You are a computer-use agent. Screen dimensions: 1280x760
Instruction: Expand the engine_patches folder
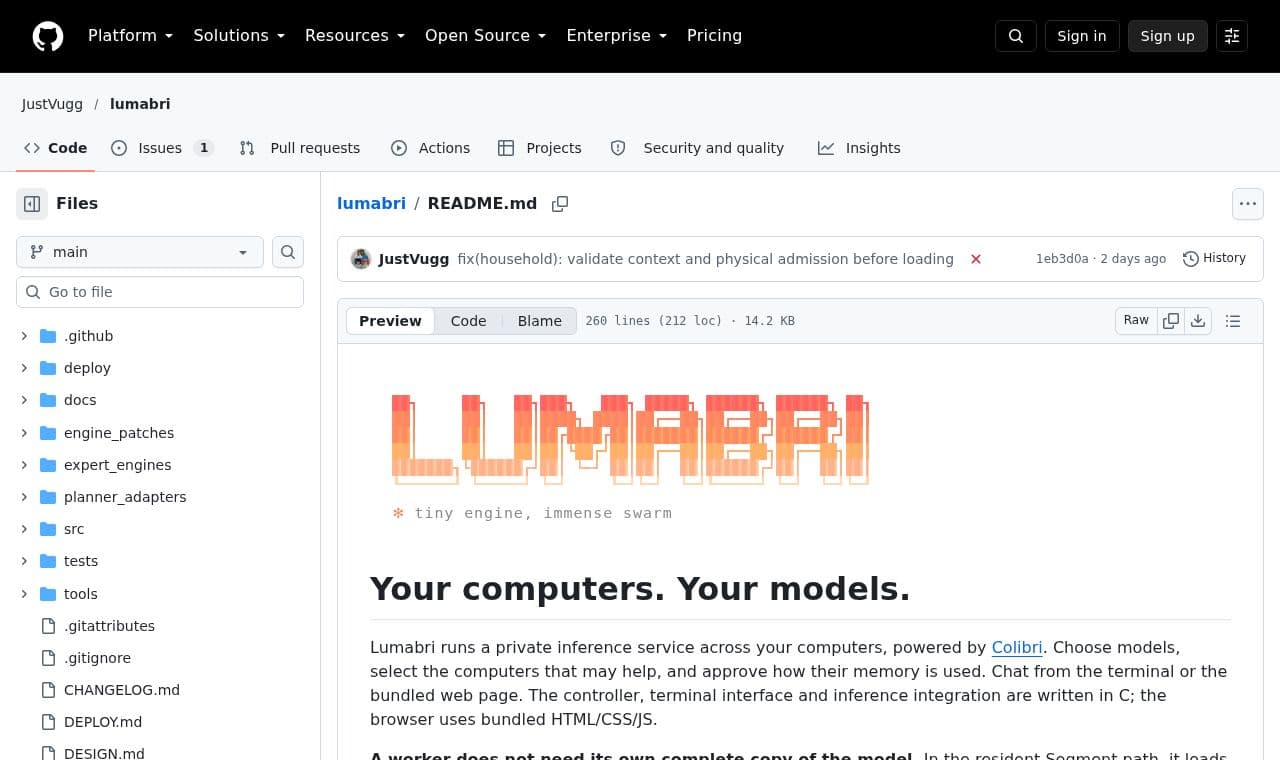click(24, 433)
